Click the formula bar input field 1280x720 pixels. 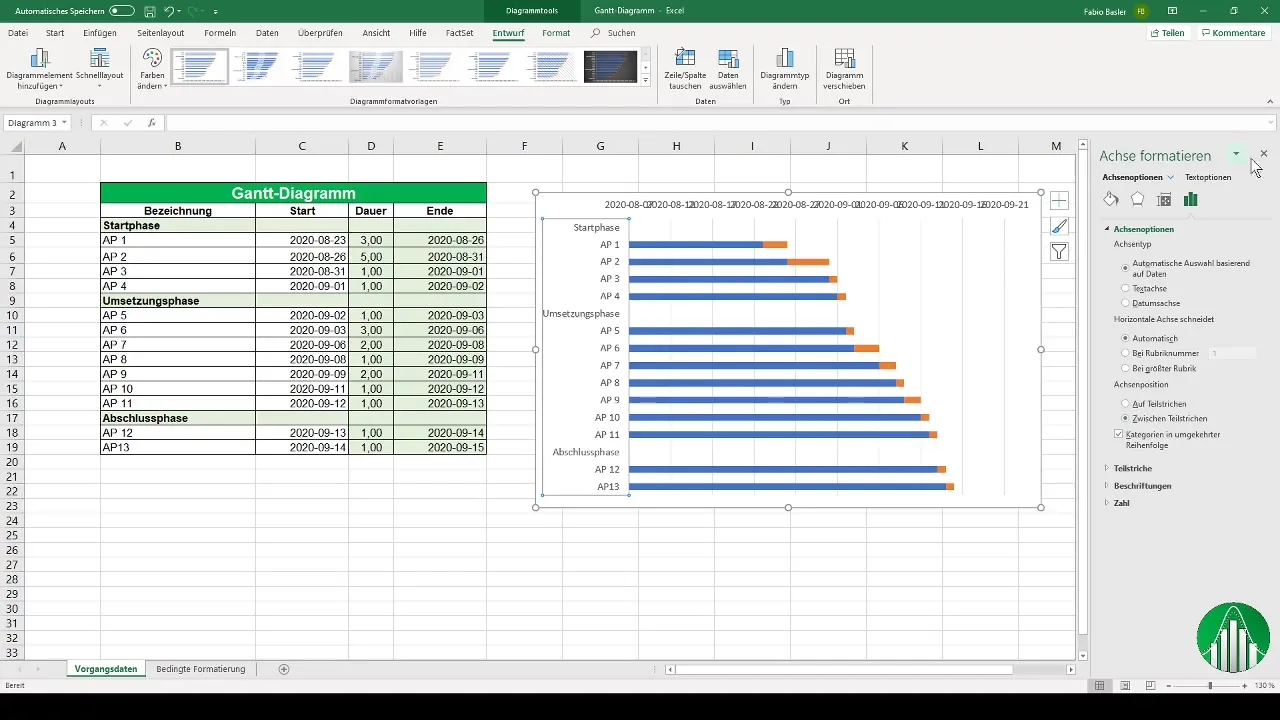(x=720, y=123)
